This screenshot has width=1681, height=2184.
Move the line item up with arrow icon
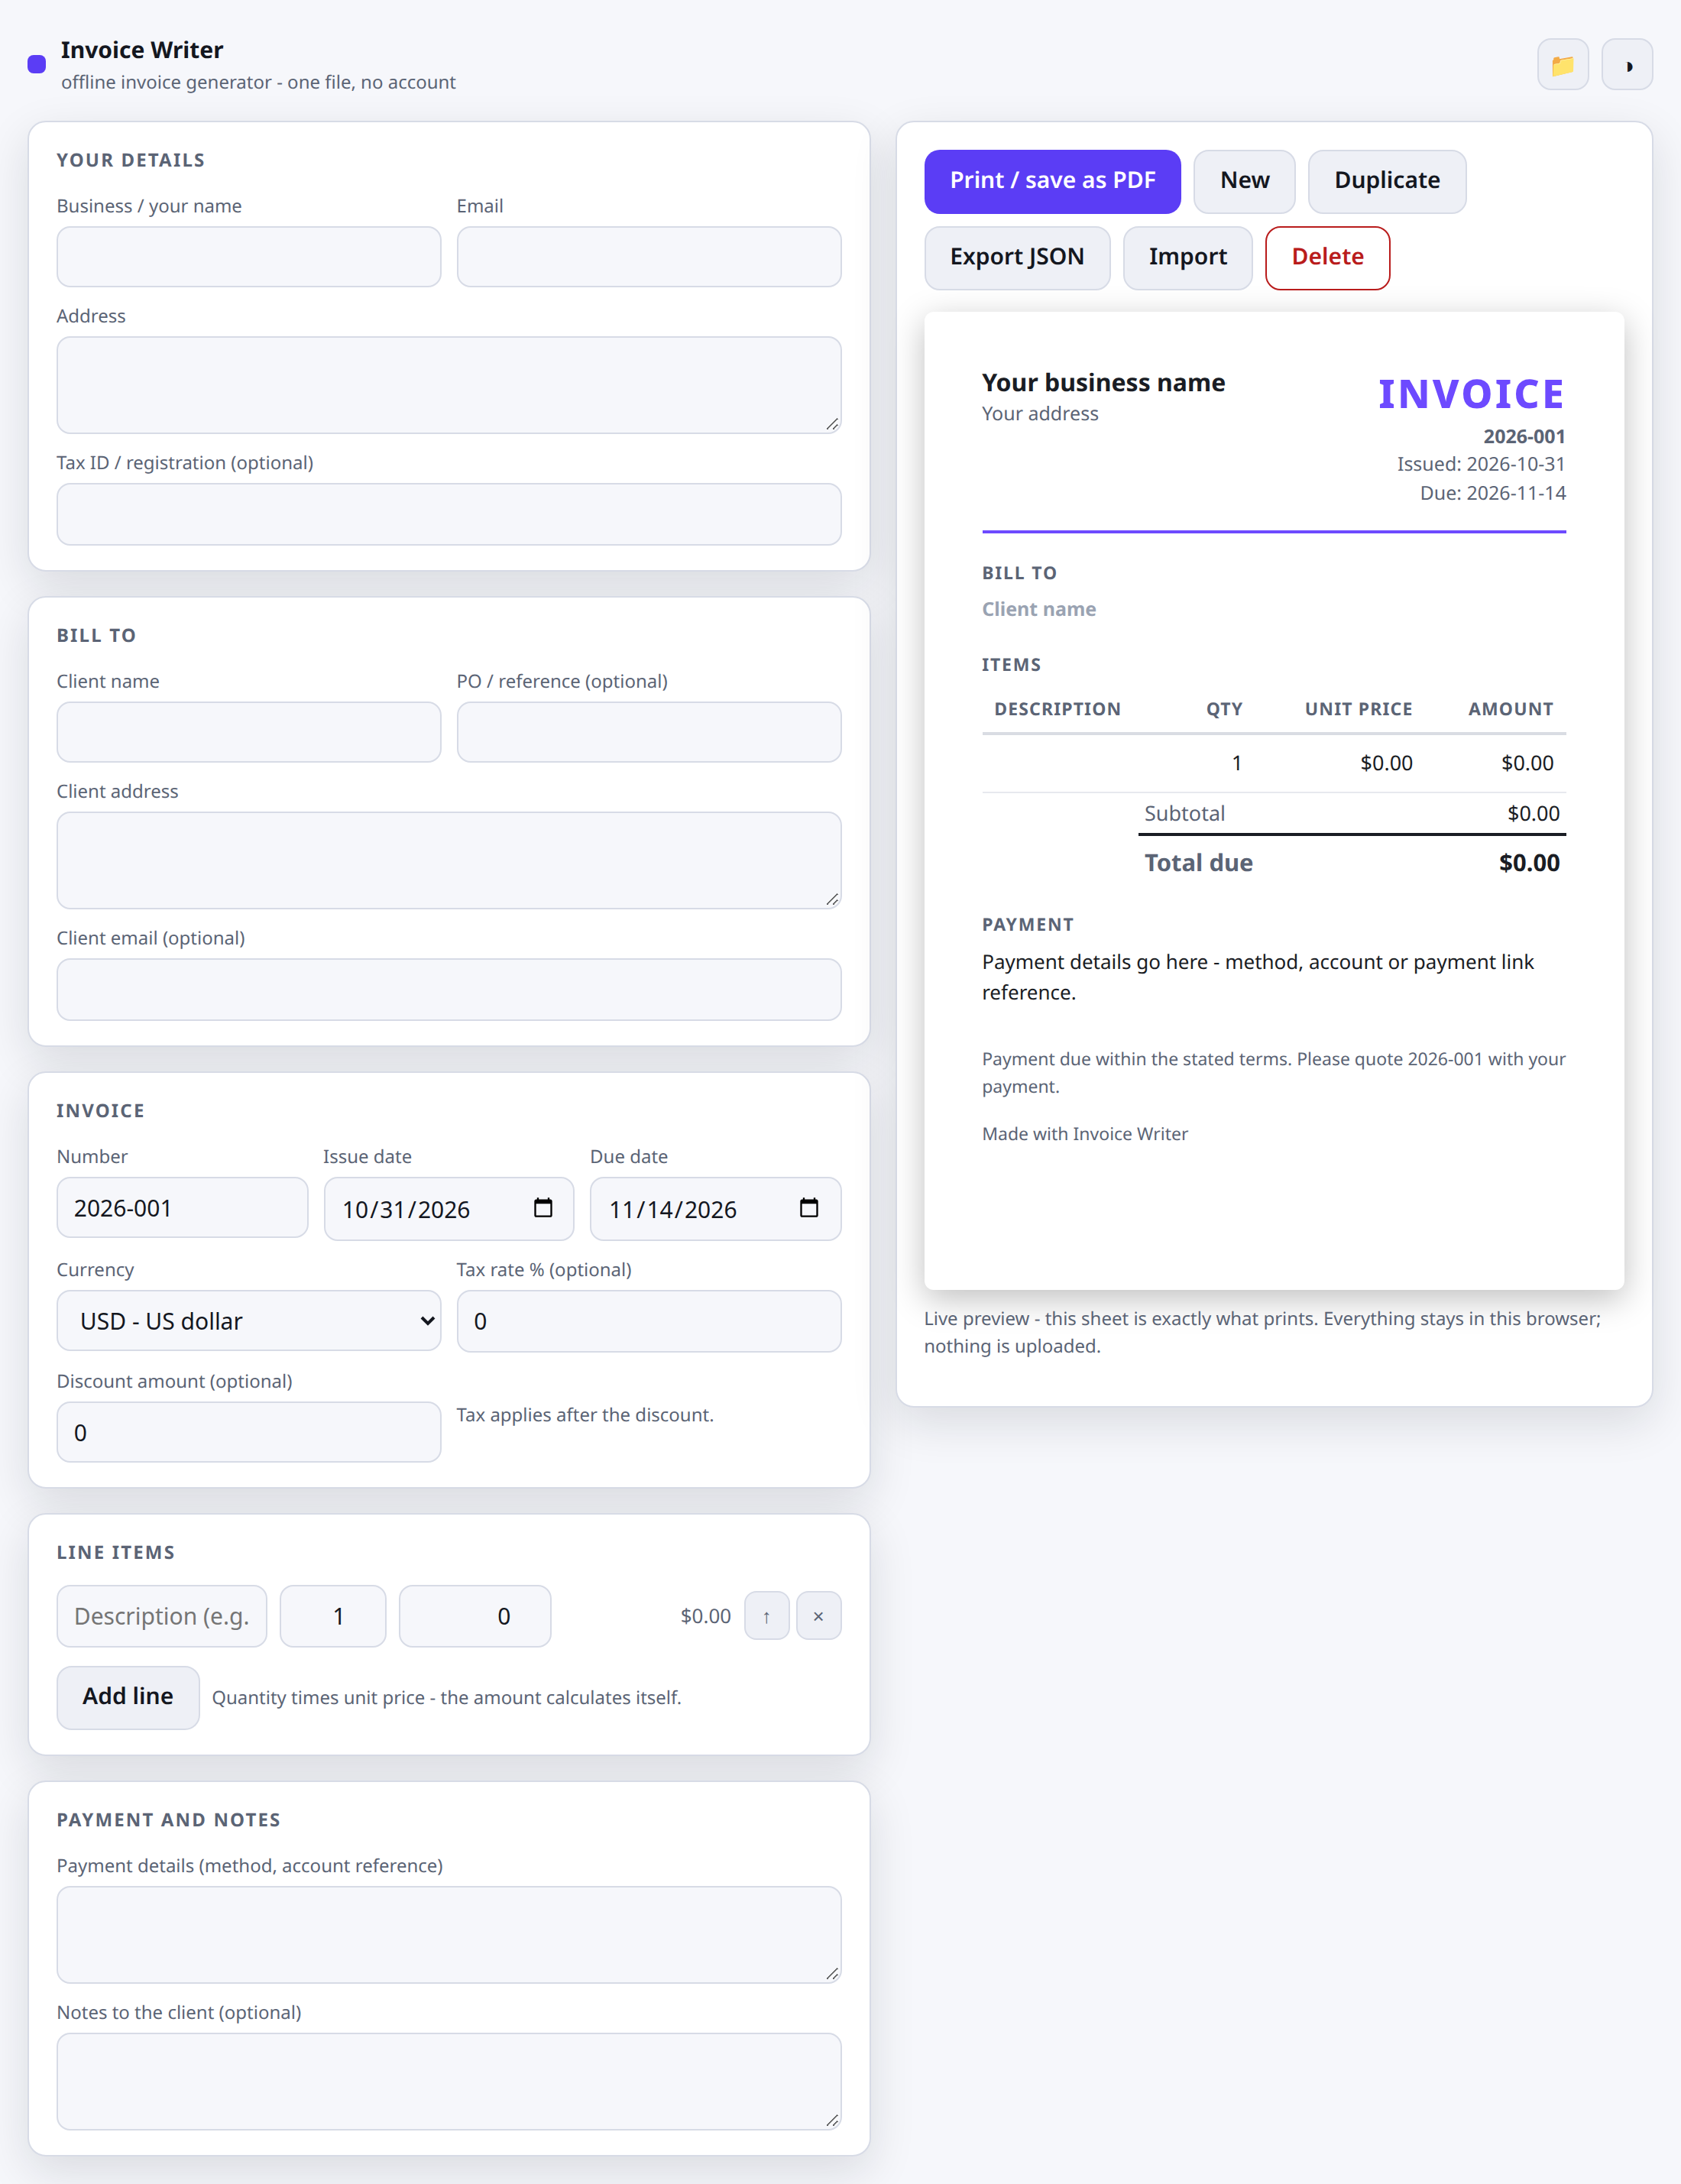pos(767,1616)
